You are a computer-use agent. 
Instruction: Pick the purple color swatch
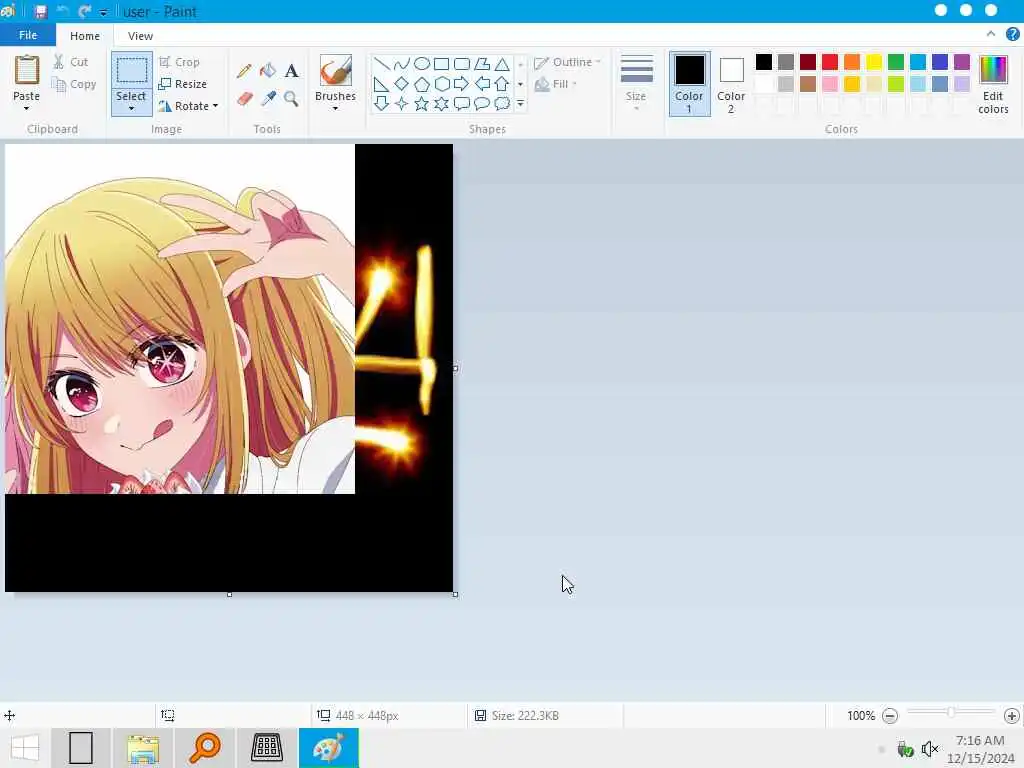(x=962, y=62)
